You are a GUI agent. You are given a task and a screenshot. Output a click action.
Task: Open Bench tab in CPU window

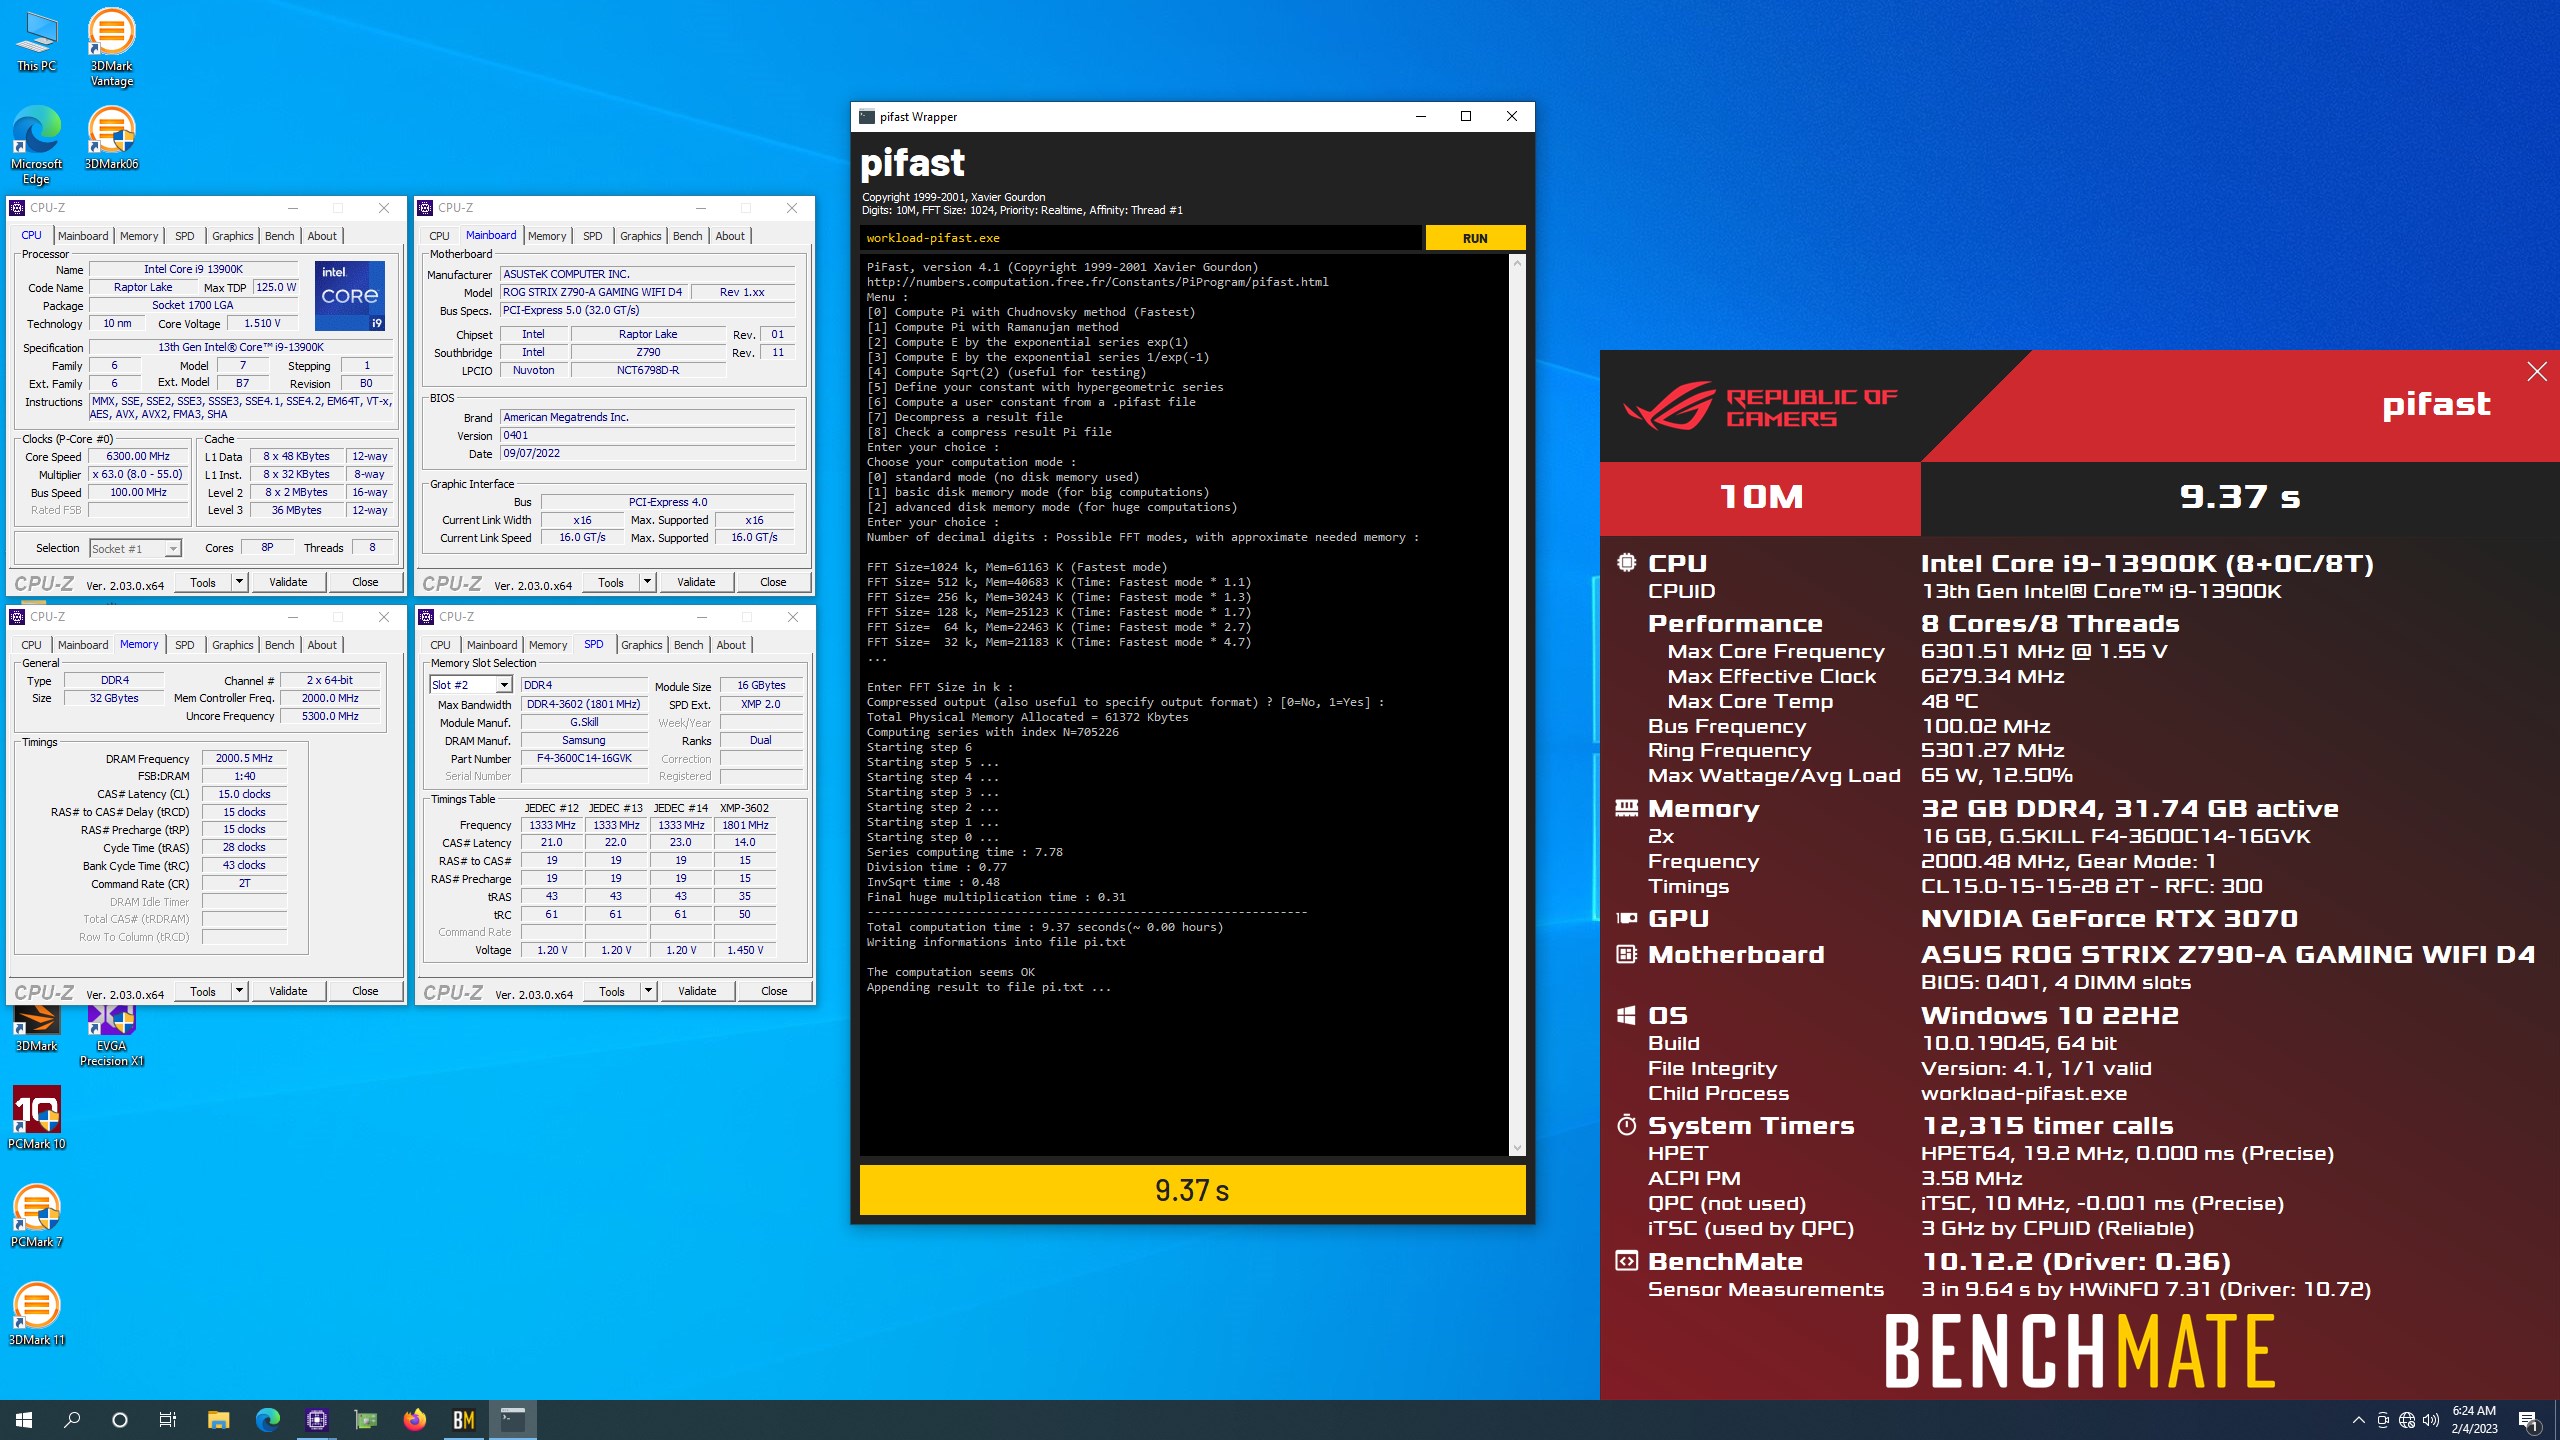coord(280,236)
